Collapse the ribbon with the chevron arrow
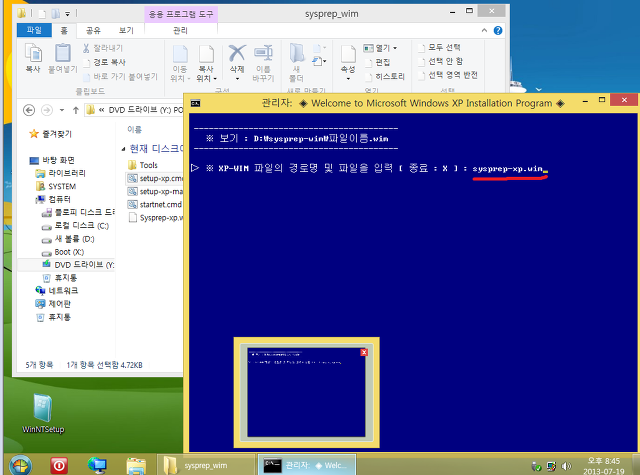 coord(484,31)
